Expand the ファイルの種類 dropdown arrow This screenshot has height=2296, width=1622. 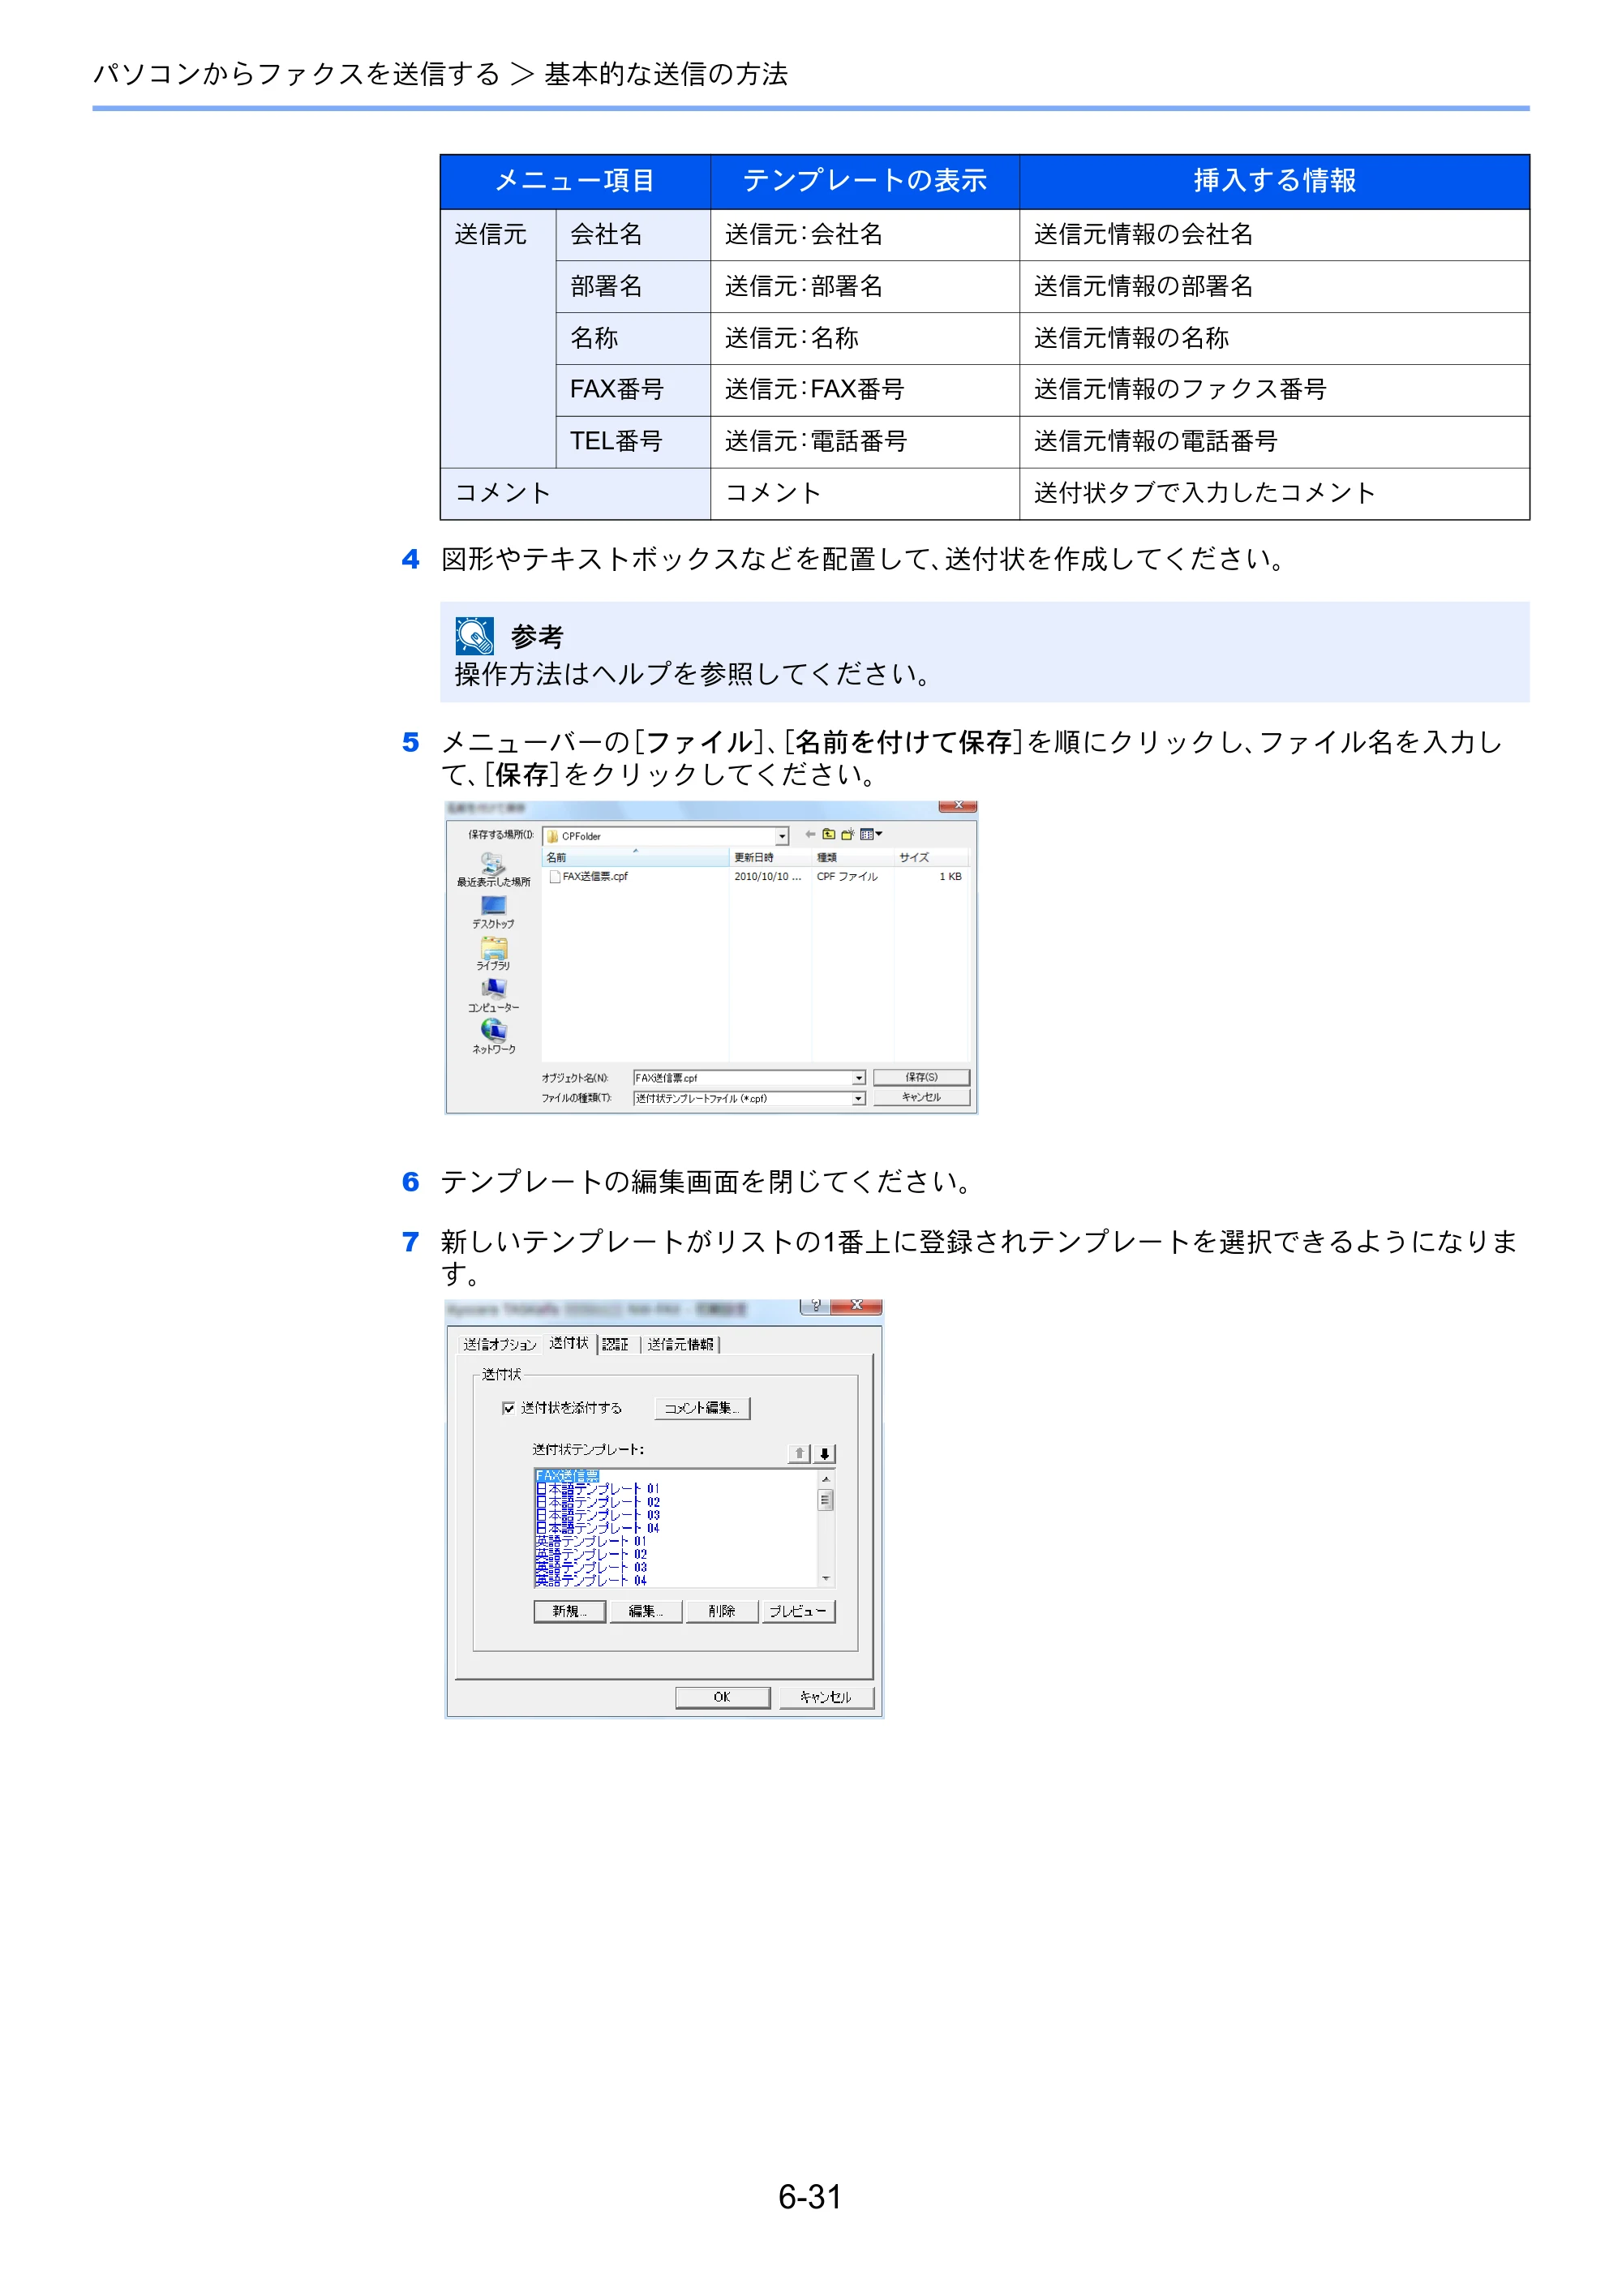point(859,1099)
